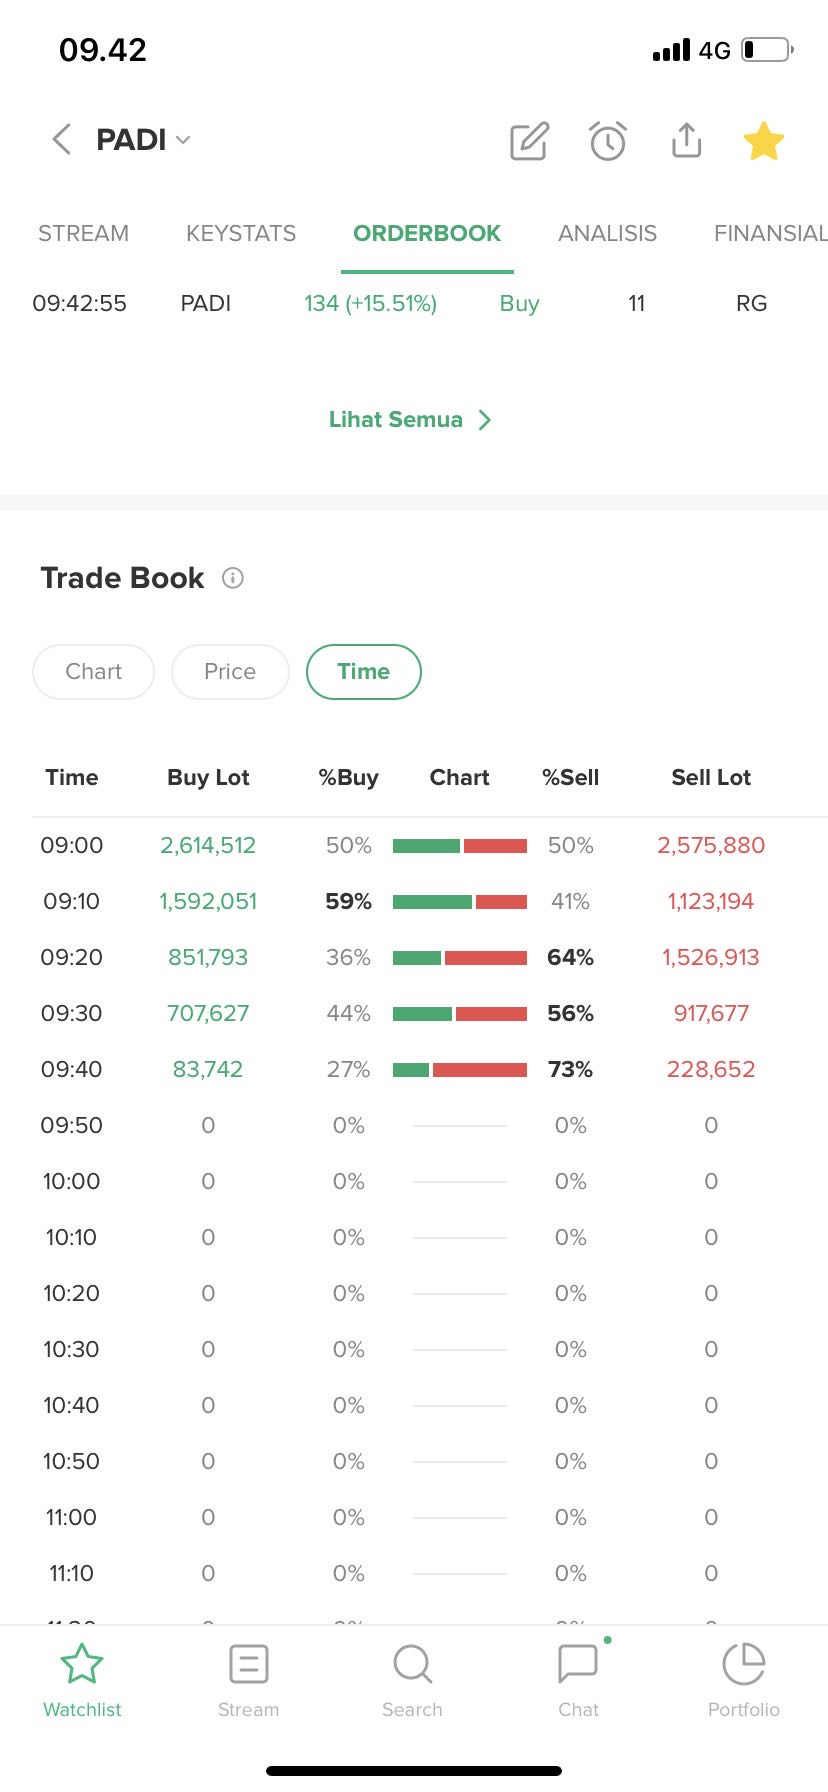This screenshot has width=828, height=1792.
Task: Tap the share icon
Action: coord(686,141)
